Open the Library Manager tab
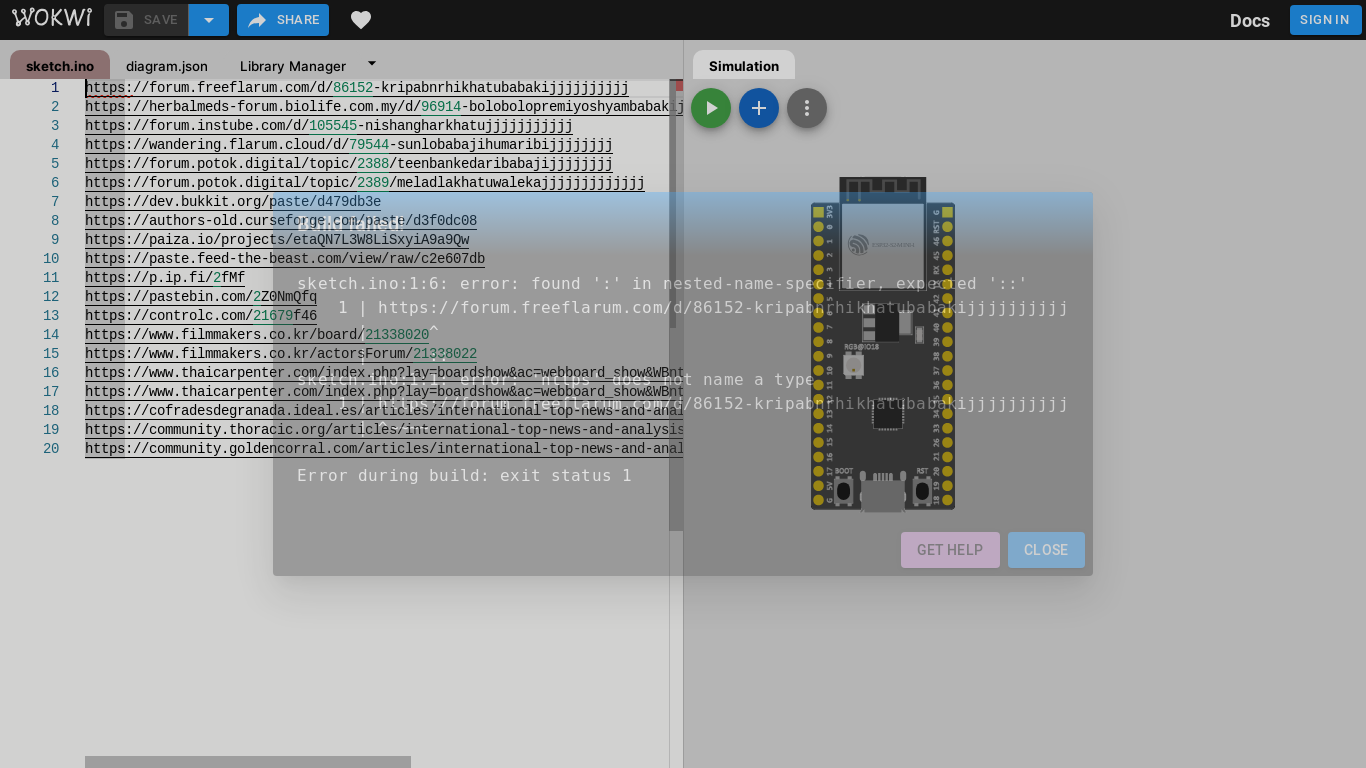 (x=293, y=66)
